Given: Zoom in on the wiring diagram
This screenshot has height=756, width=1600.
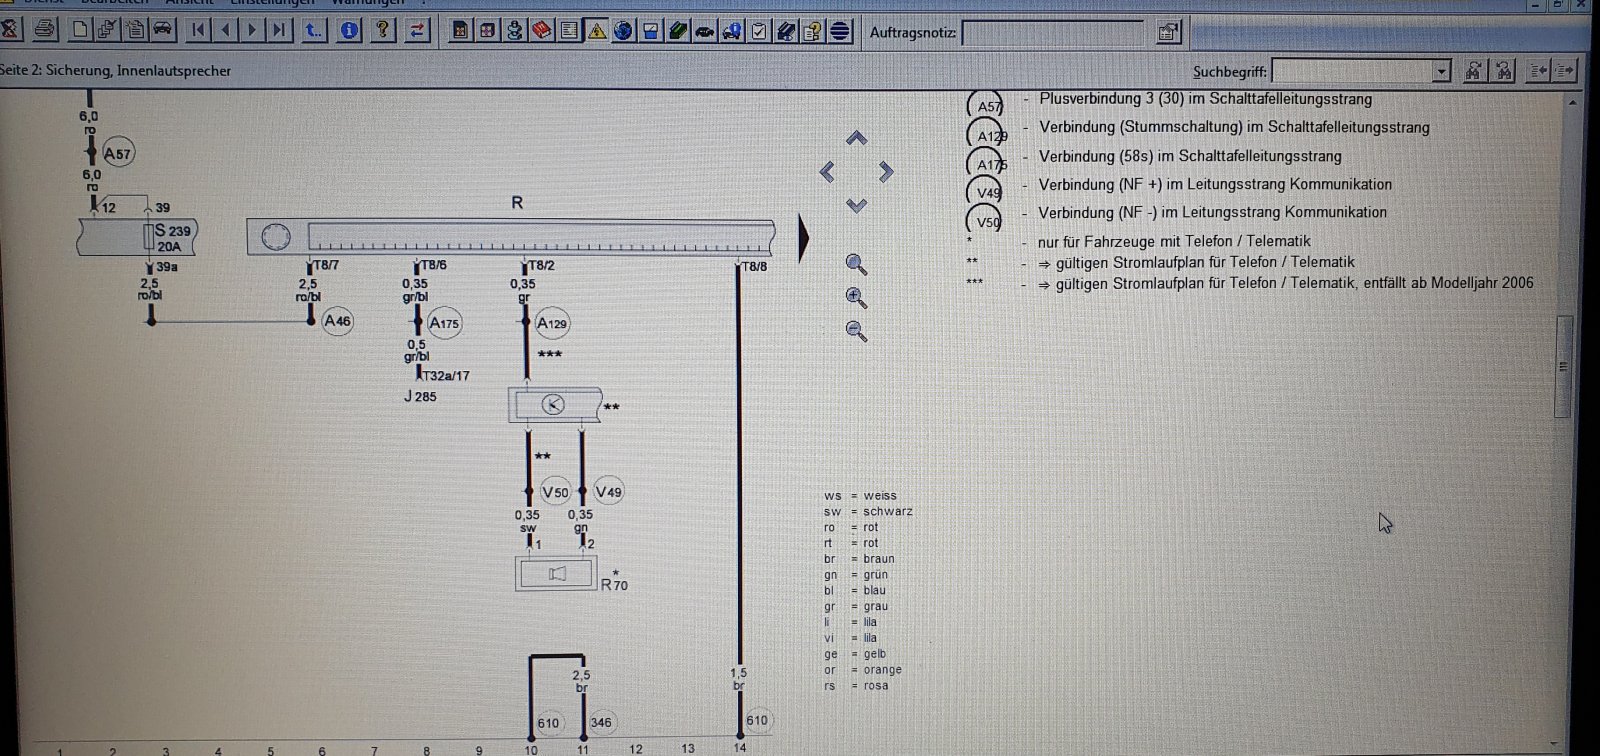Looking at the screenshot, I should pyautogui.click(x=856, y=297).
